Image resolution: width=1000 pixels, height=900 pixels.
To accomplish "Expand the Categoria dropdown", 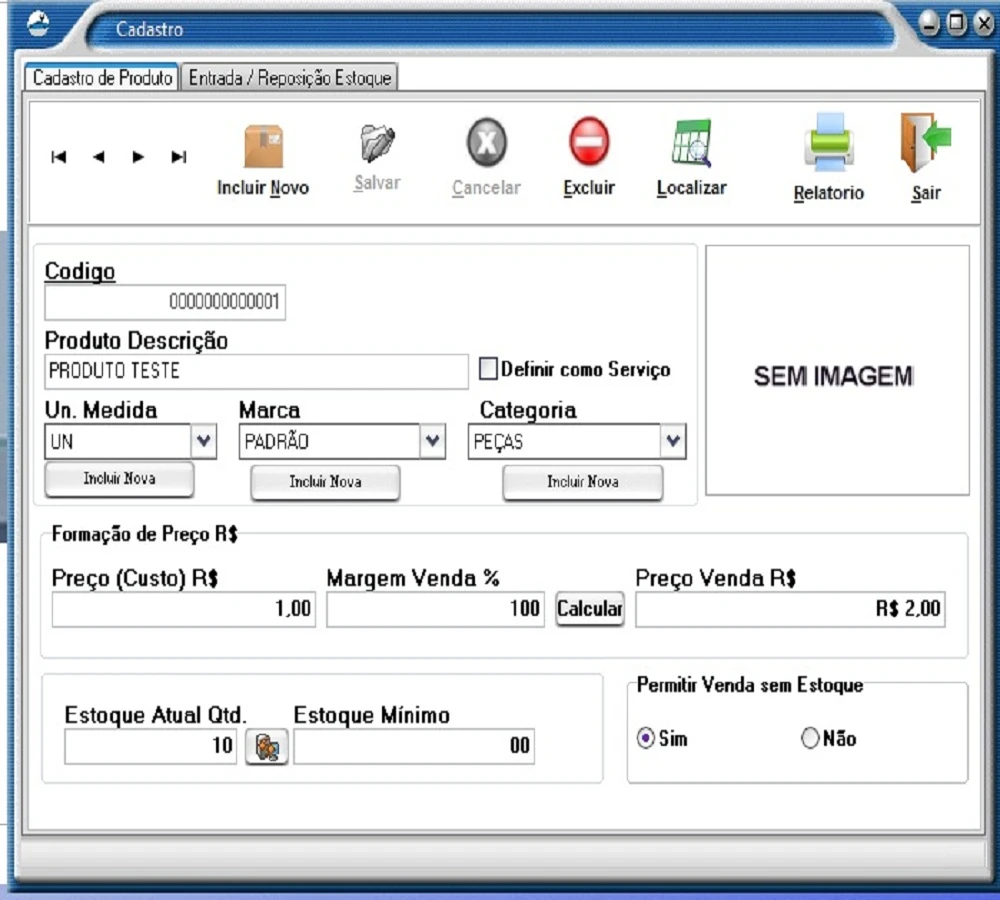I will pyautogui.click(x=673, y=441).
